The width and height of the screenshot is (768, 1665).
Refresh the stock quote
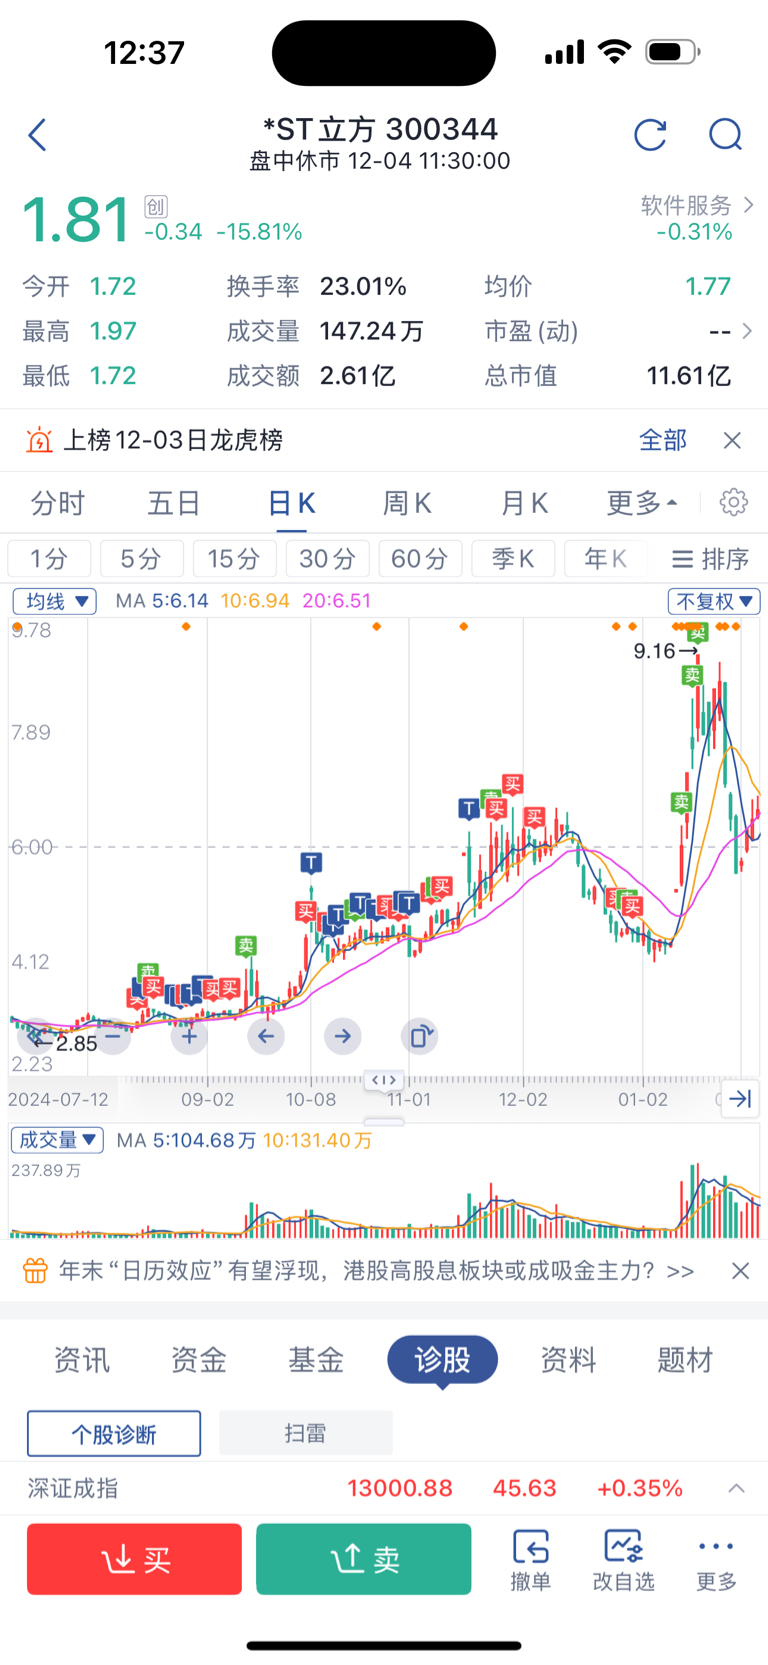click(650, 135)
